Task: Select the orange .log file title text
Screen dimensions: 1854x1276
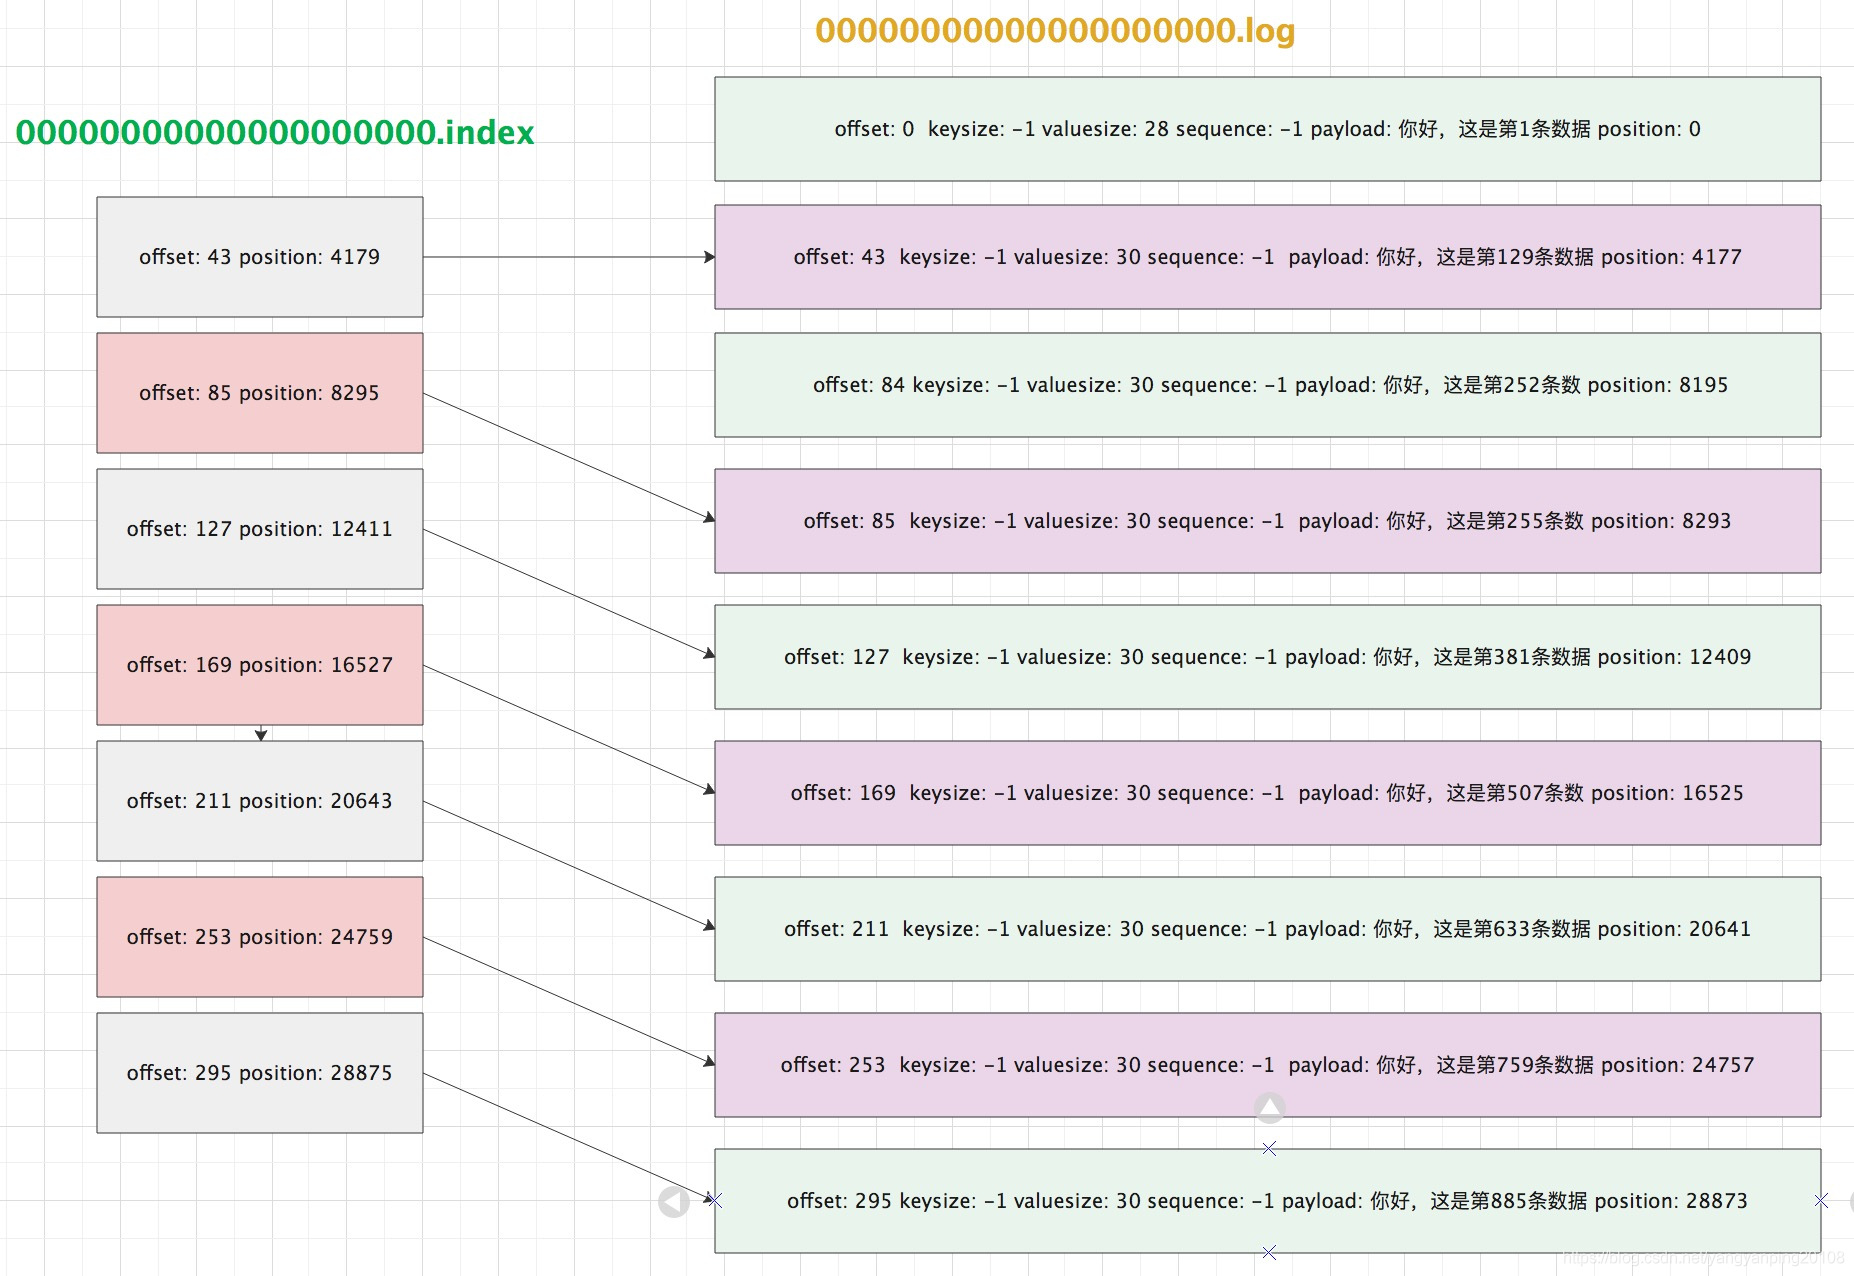Action: [1055, 30]
